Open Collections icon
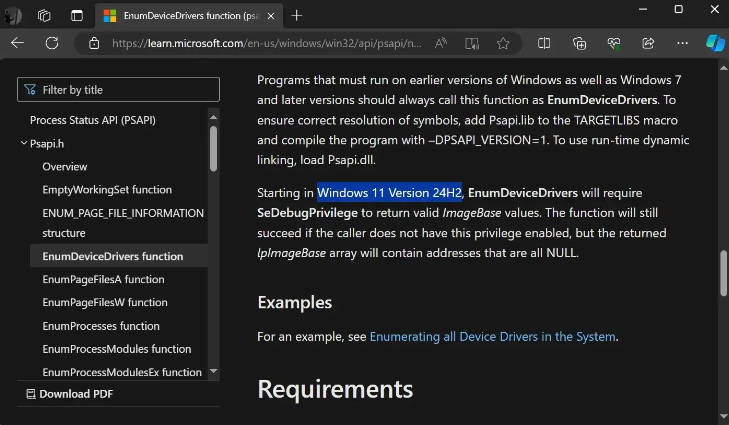This screenshot has width=729, height=425. click(579, 43)
